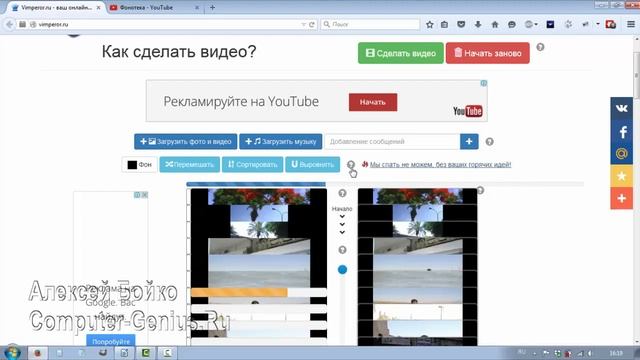640x360 pixels.
Task: Open bookmarks list icon in toolbar
Action: [444, 24]
